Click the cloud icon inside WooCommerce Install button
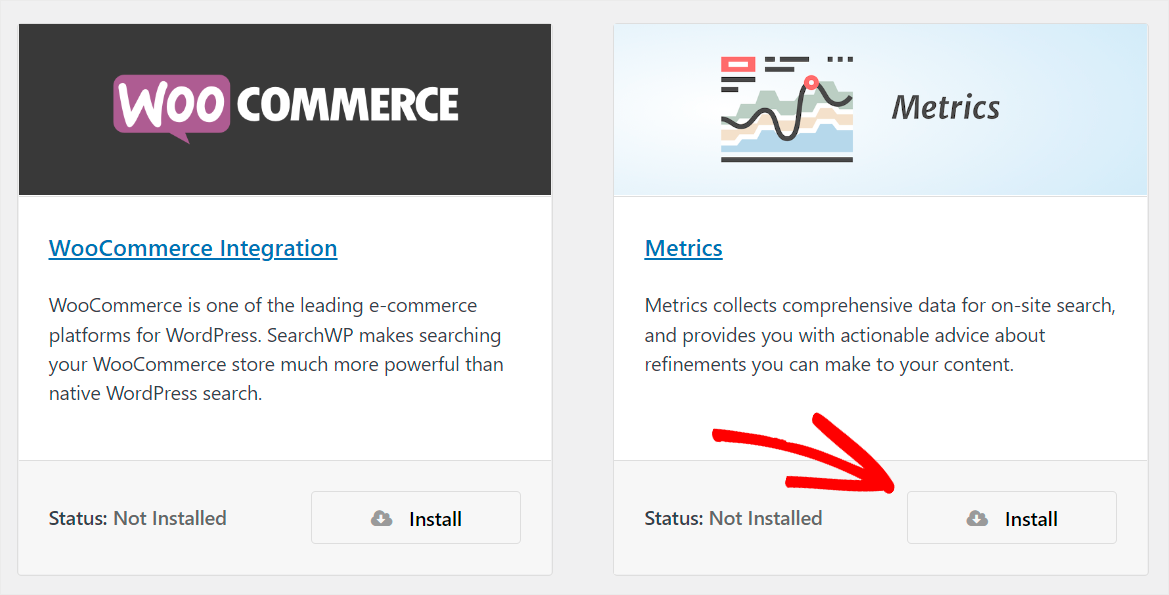The width and height of the screenshot is (1169, 595). pyautogui.click(x=381, y=518)
